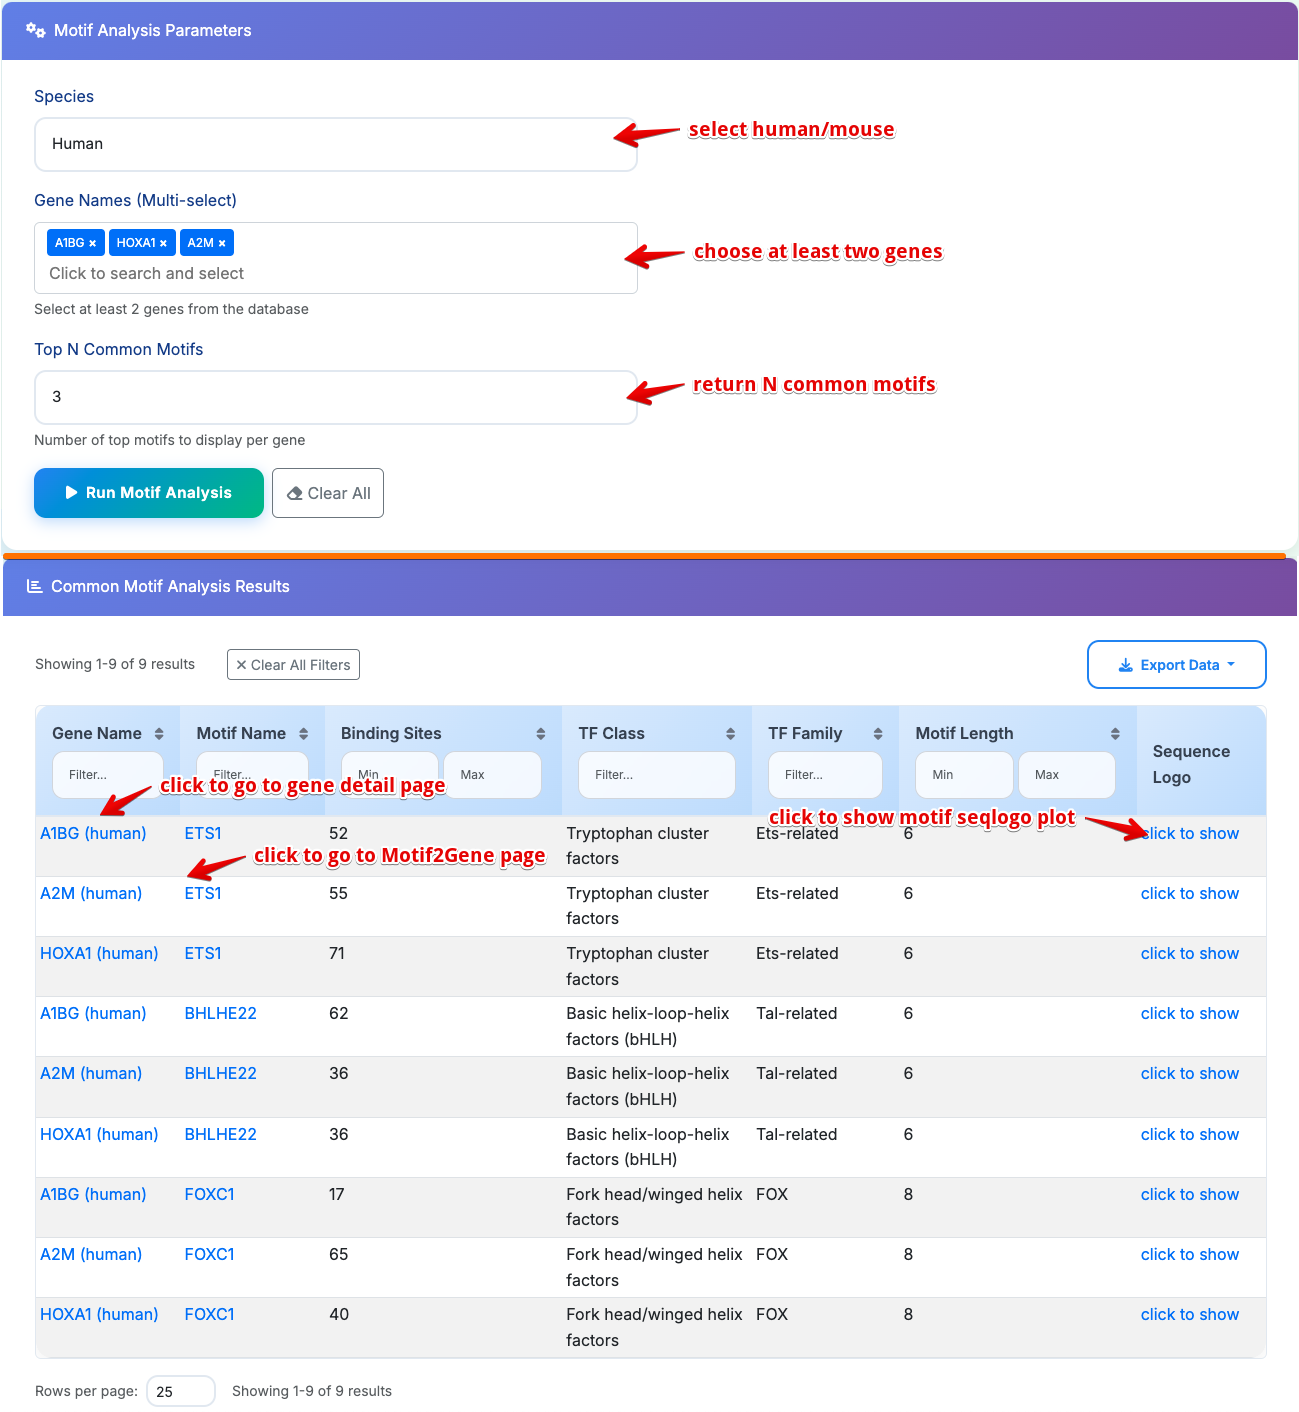Click the TF Class filter input
Screen dimensions: 1299x1412
click(x=656, y=775)
